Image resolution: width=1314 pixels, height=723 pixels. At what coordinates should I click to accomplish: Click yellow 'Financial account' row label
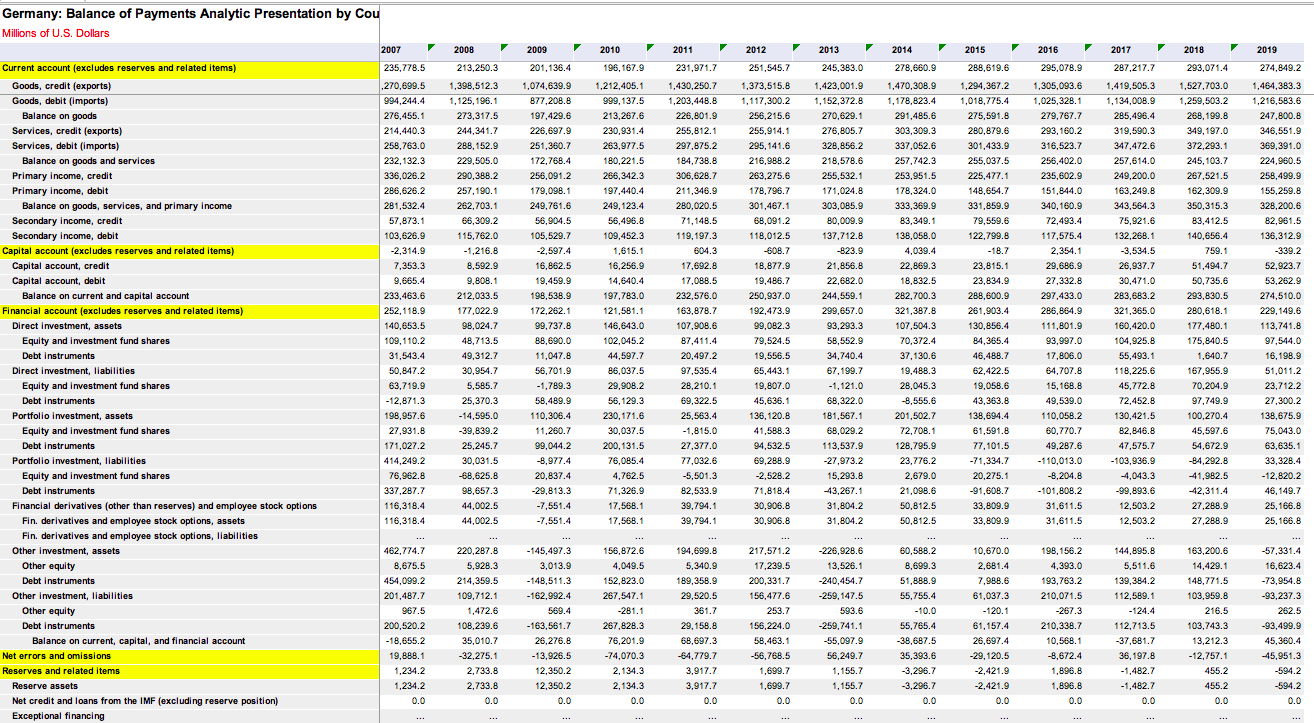coord(122,311)
